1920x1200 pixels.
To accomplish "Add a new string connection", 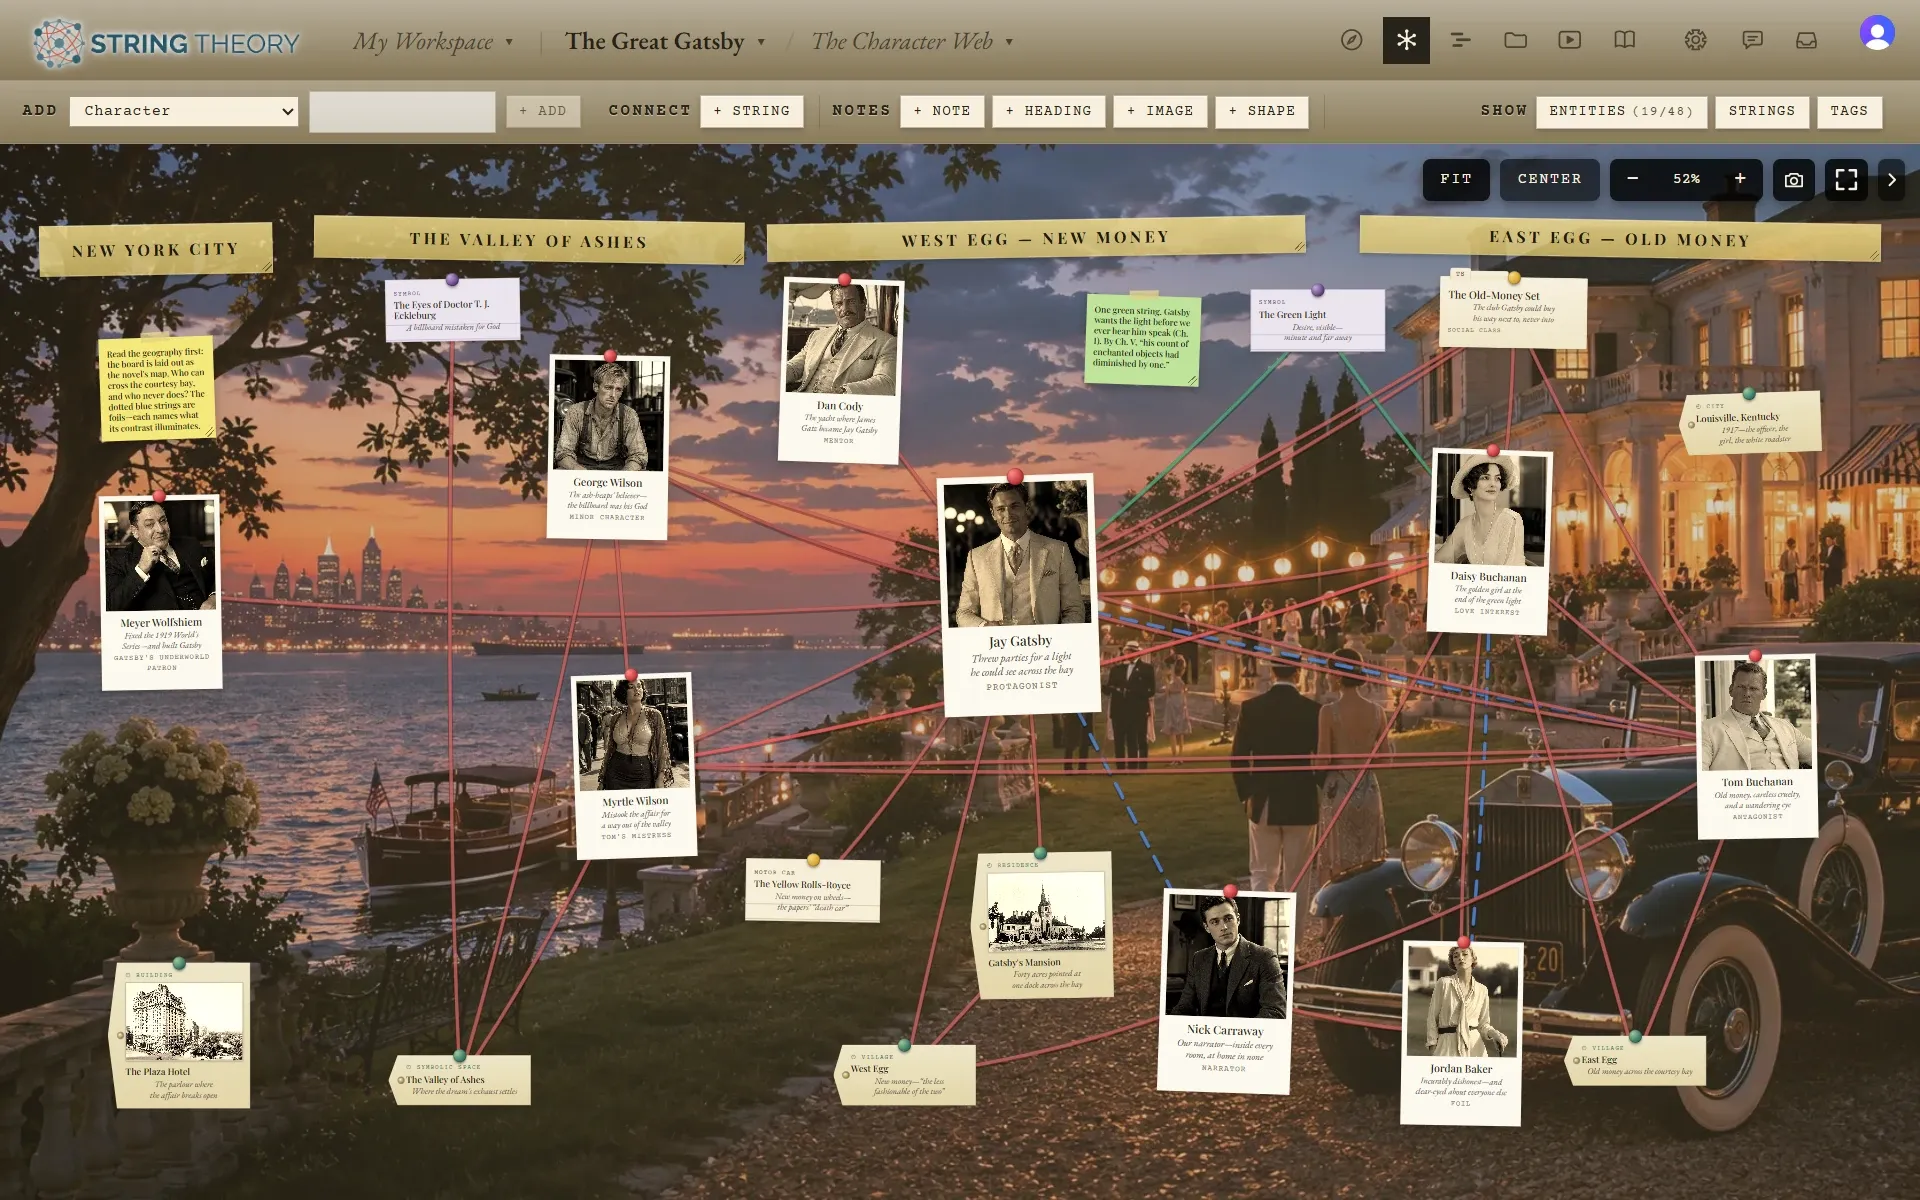I will click(x=752, y=111).
